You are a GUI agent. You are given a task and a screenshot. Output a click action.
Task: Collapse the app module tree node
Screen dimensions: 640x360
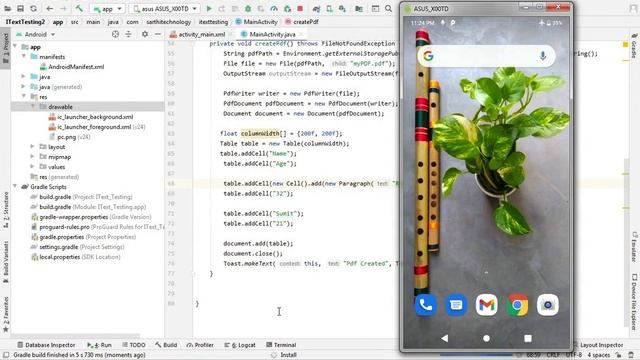pyautogui.click(x=16, y=47)
